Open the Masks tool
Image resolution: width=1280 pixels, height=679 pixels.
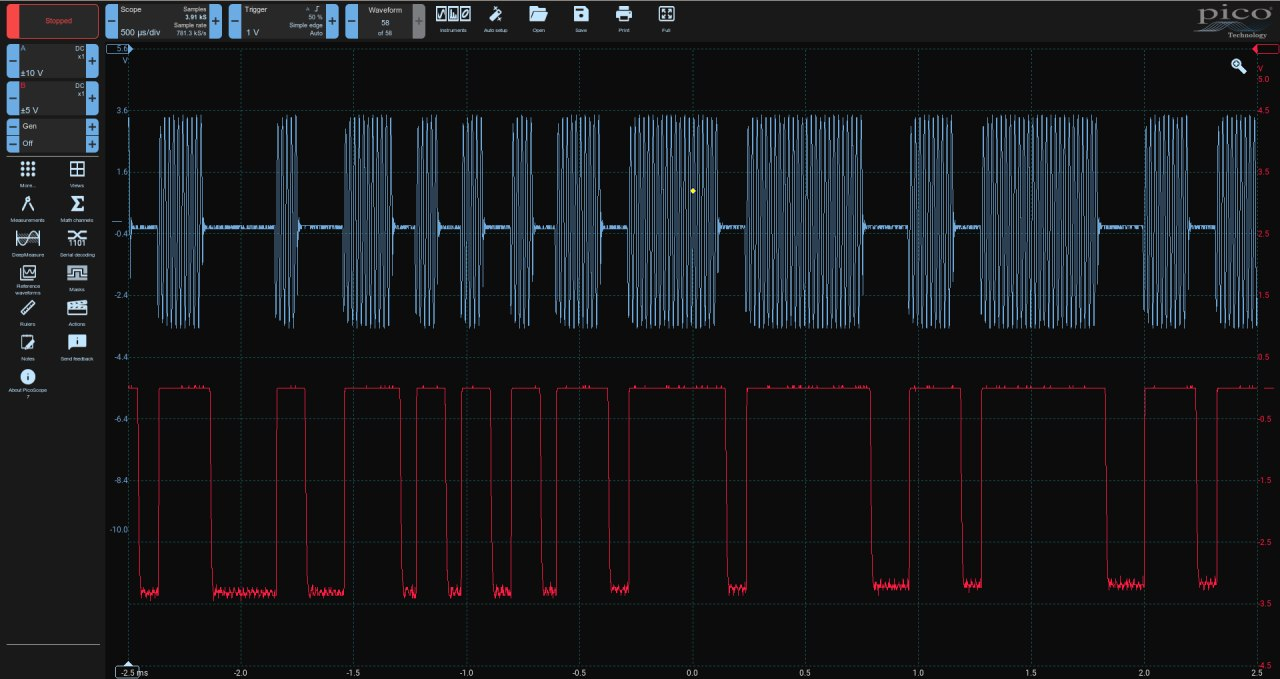click(77, 276)
